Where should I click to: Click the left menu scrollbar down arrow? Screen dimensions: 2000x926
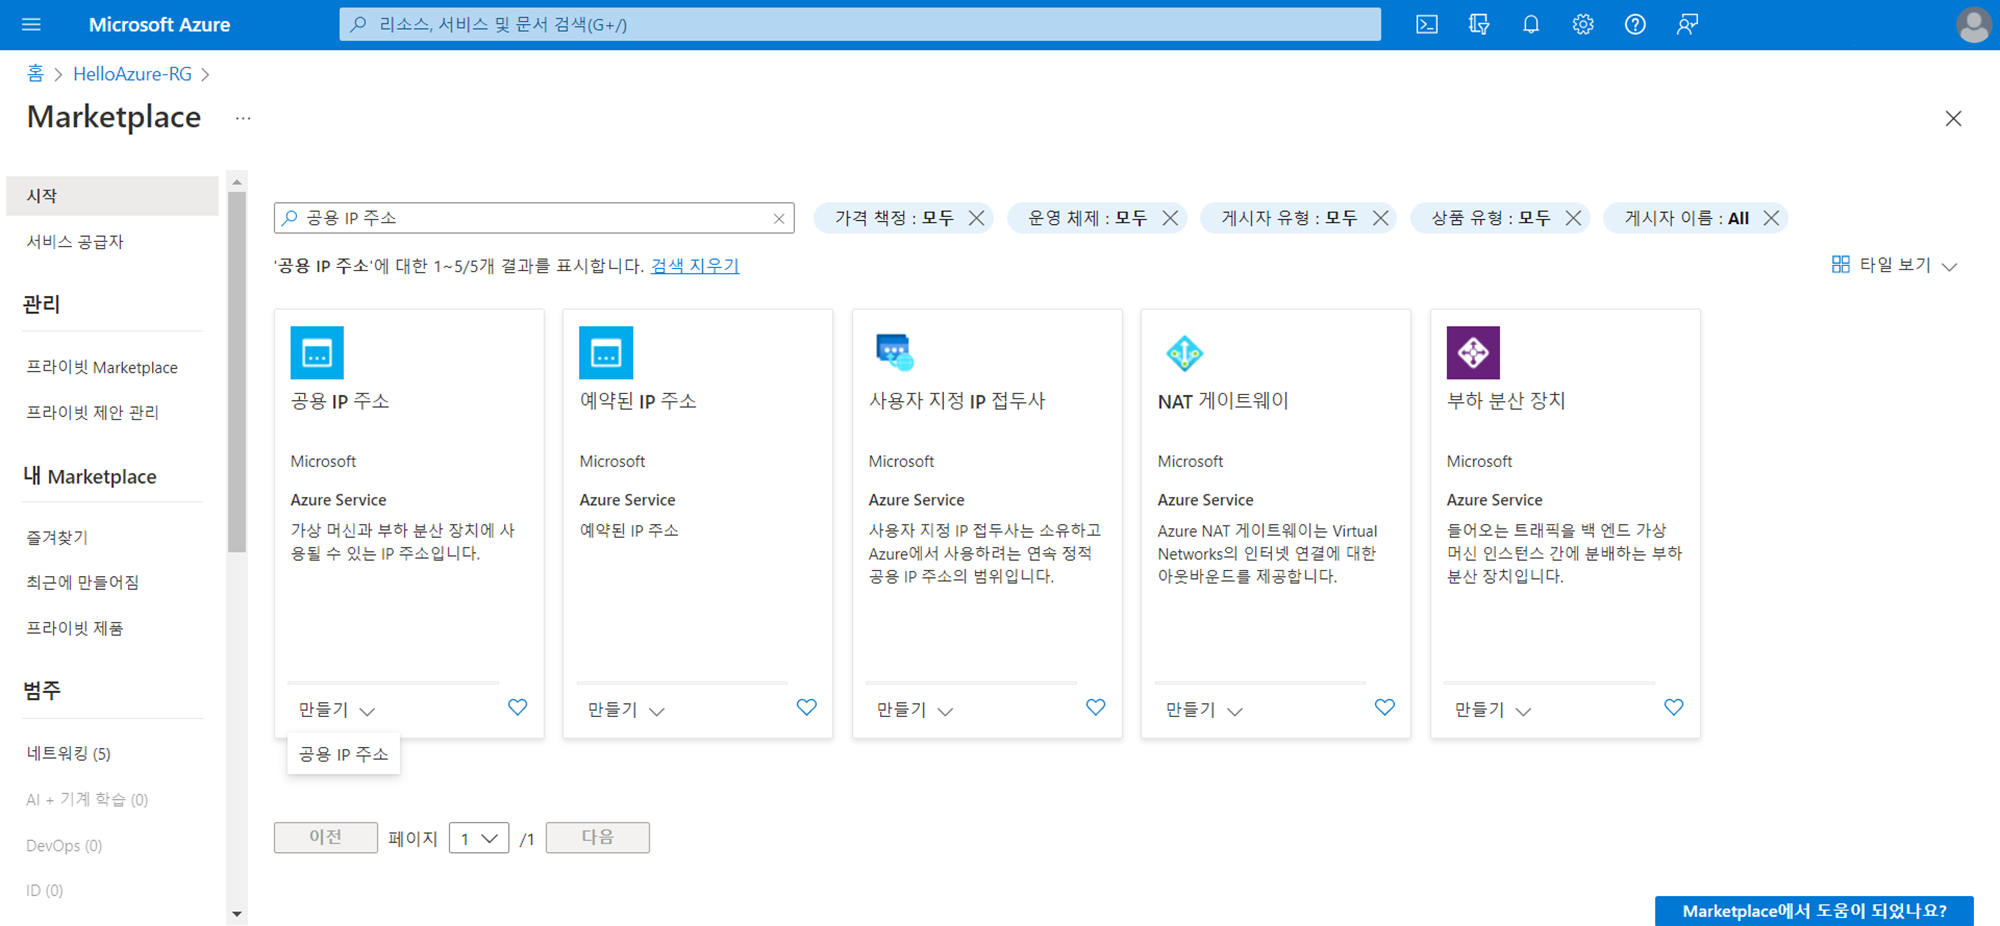[237, 914]
